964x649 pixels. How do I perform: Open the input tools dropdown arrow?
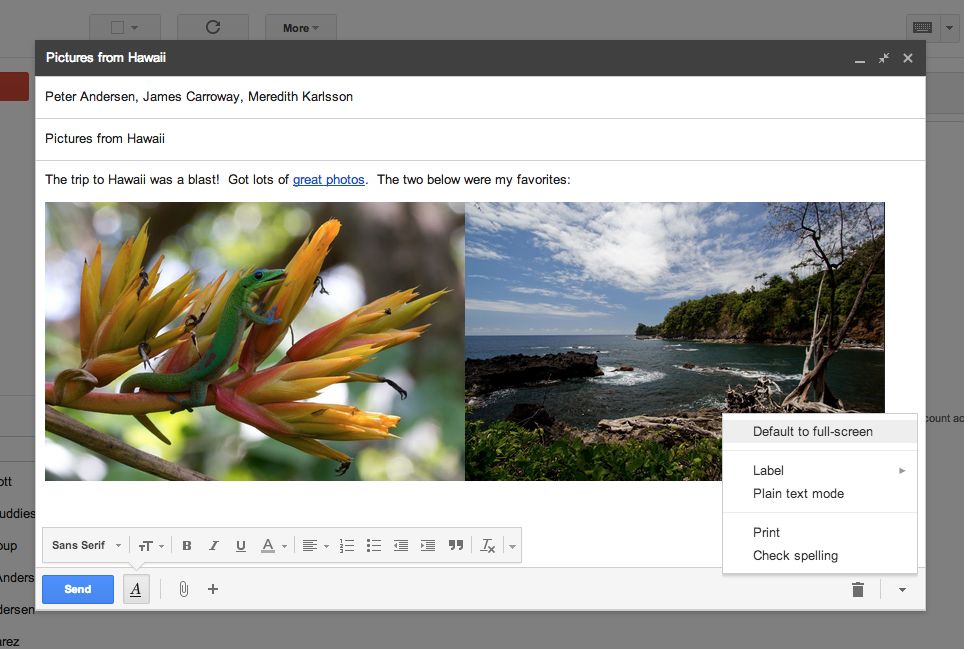[x=949, y=28]
